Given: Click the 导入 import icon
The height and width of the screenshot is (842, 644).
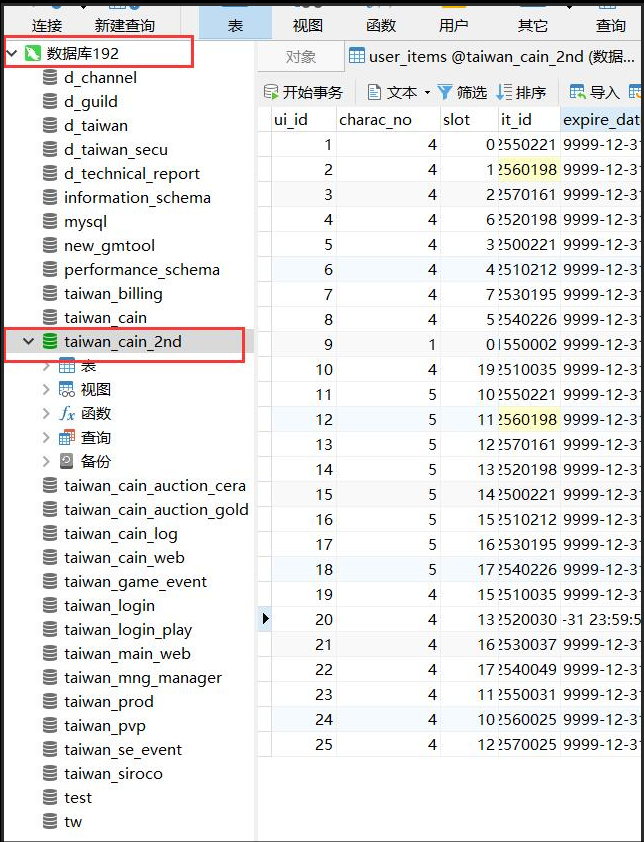Looking at the screenshot, I should tap(578, 92).
